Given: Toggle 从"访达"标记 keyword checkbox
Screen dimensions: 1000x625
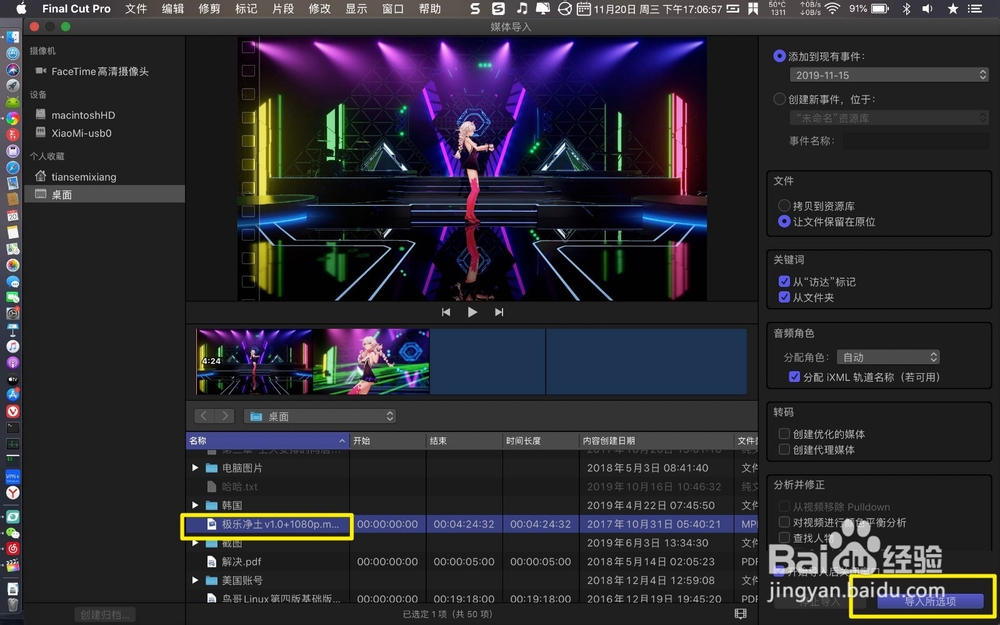Looking at the screenshot, I should pyautogui.click(x=784, y=281).
